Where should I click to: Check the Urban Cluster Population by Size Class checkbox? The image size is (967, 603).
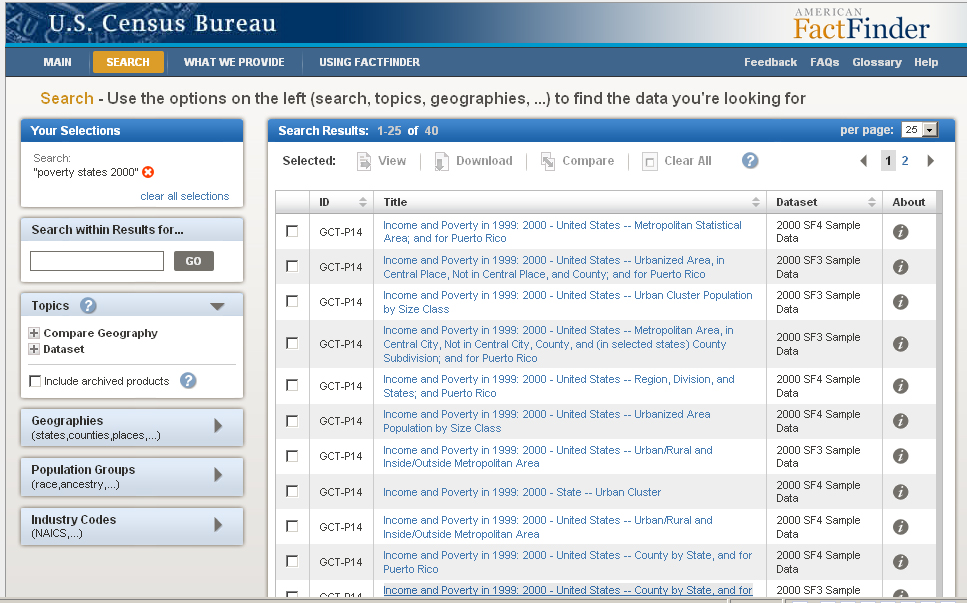[x=292, y=302]
